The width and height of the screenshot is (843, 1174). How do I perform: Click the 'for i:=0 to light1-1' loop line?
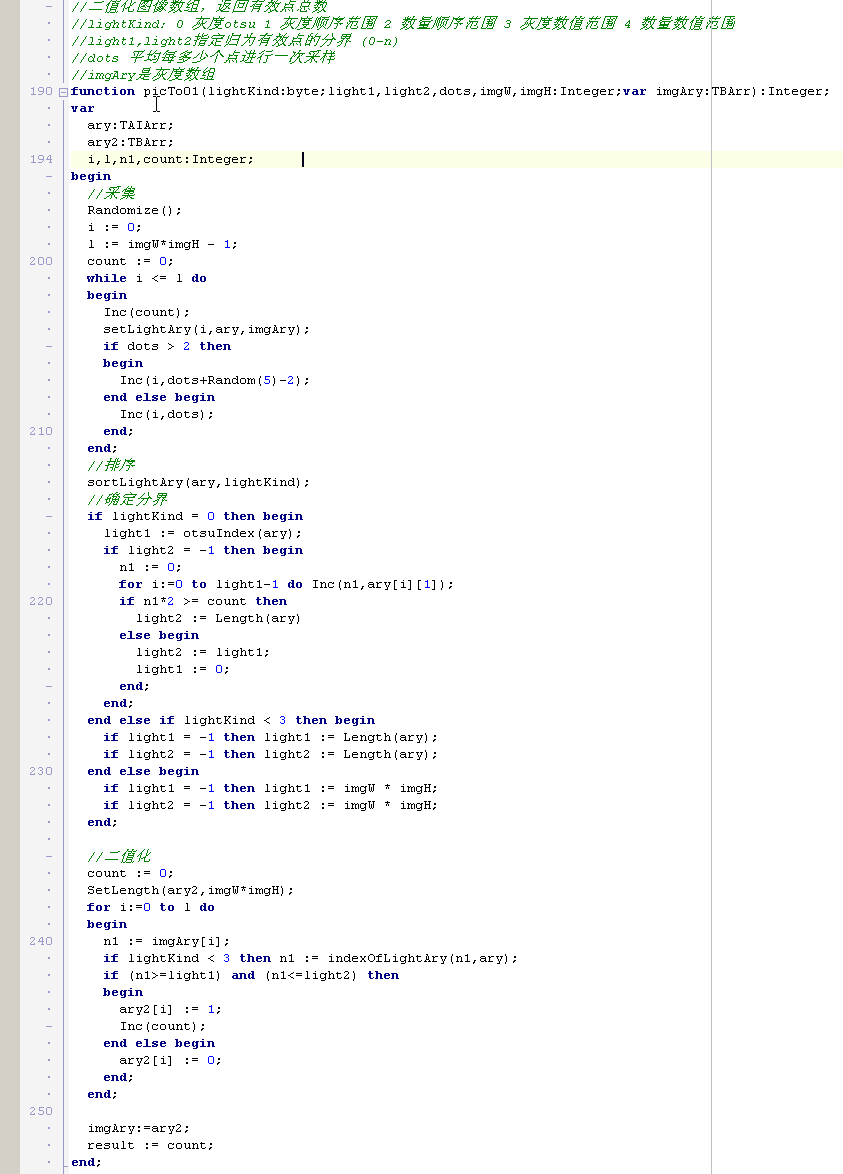pos(287,584)
